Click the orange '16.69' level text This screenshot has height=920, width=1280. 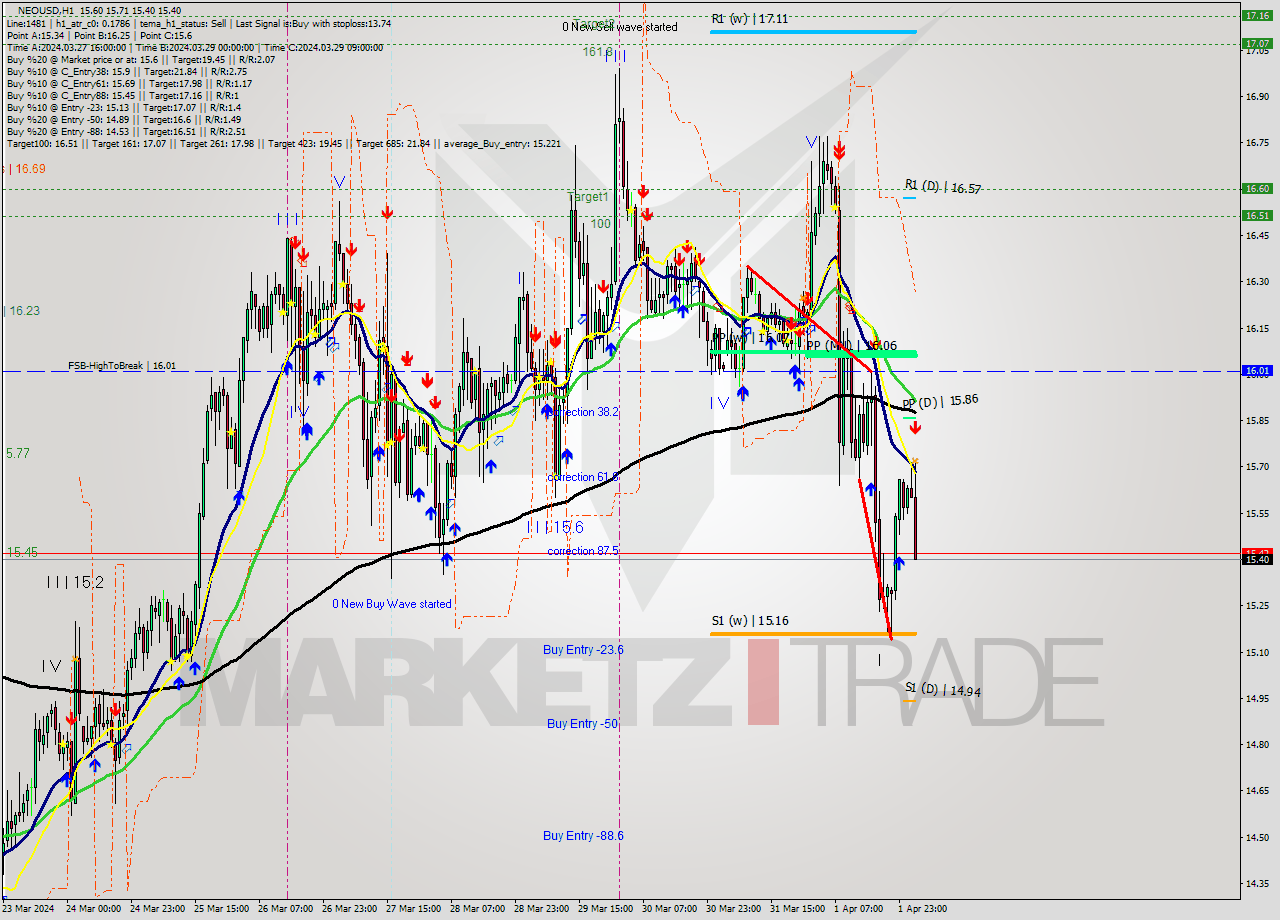point(30,169)
